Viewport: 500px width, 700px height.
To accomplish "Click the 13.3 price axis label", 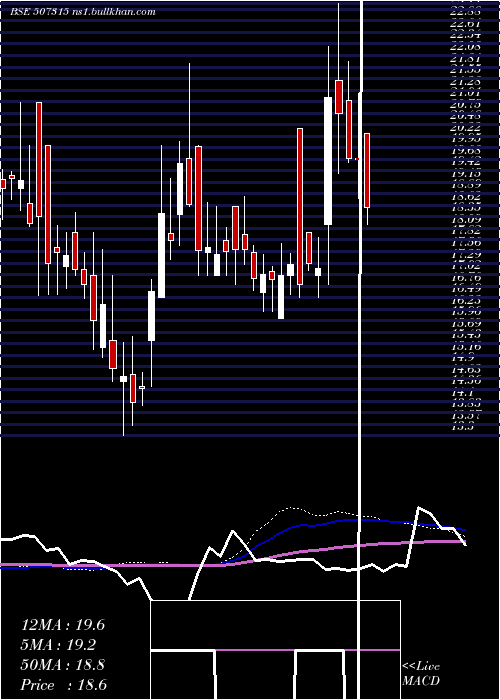I will click(462, 427).
